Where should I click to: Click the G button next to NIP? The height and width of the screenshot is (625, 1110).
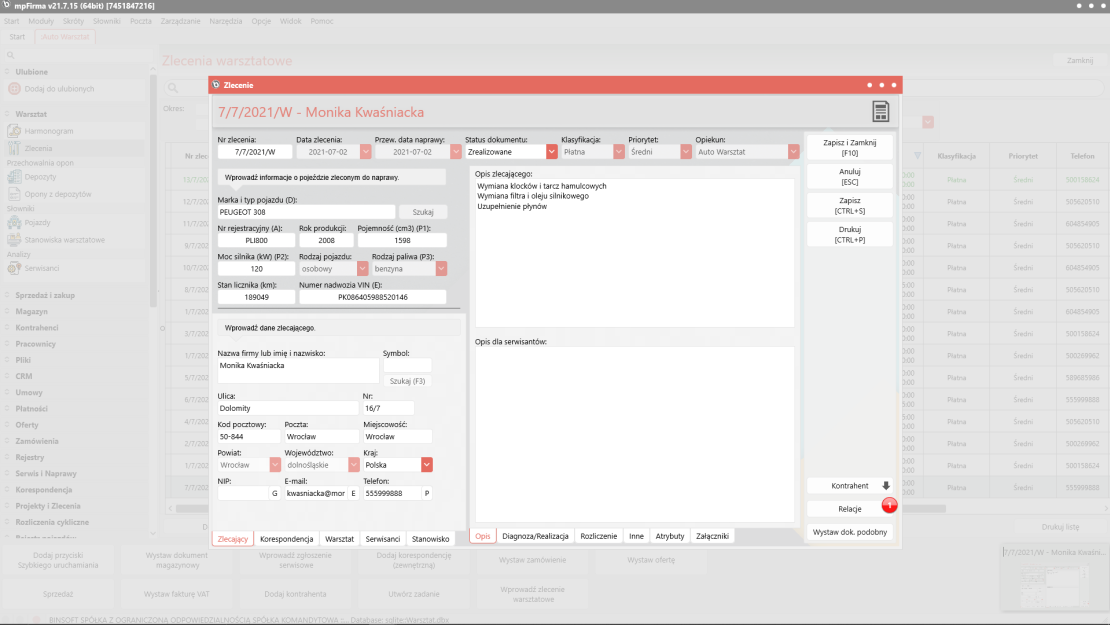[275, 493]
